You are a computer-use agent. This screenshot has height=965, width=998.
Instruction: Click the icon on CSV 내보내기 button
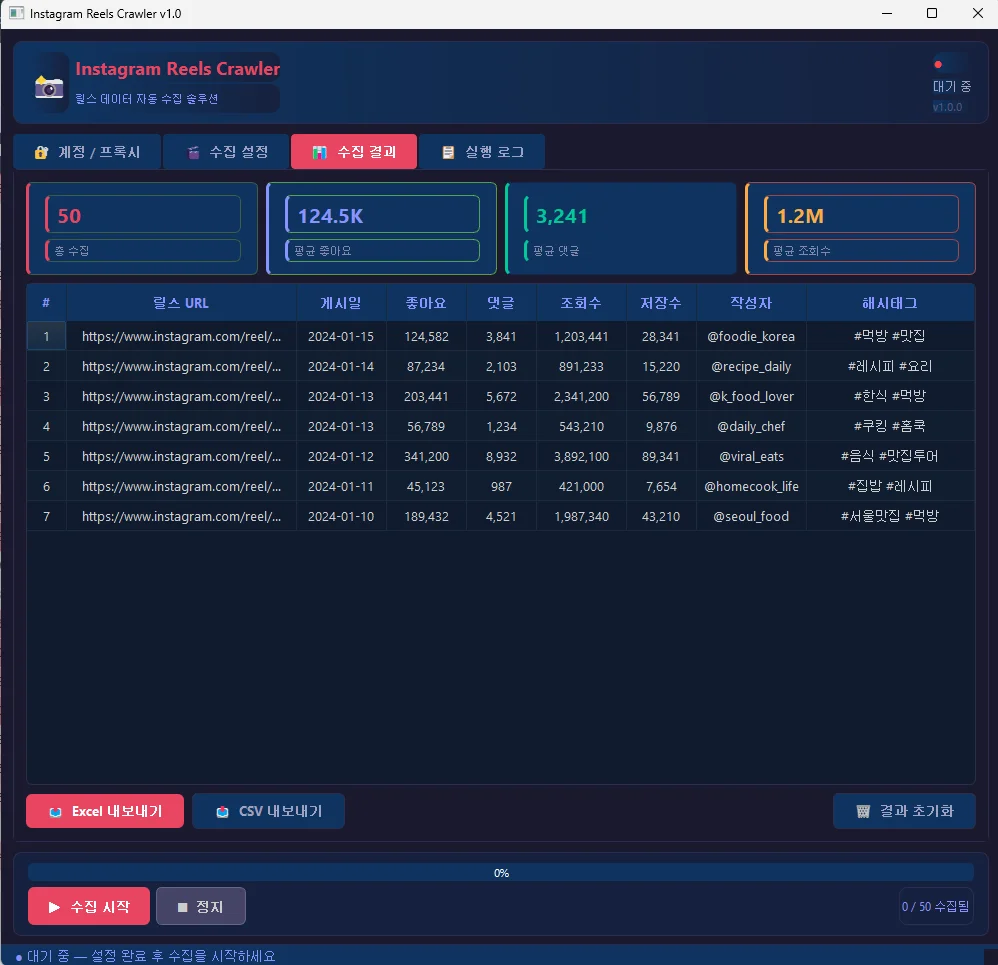(222, 812)
